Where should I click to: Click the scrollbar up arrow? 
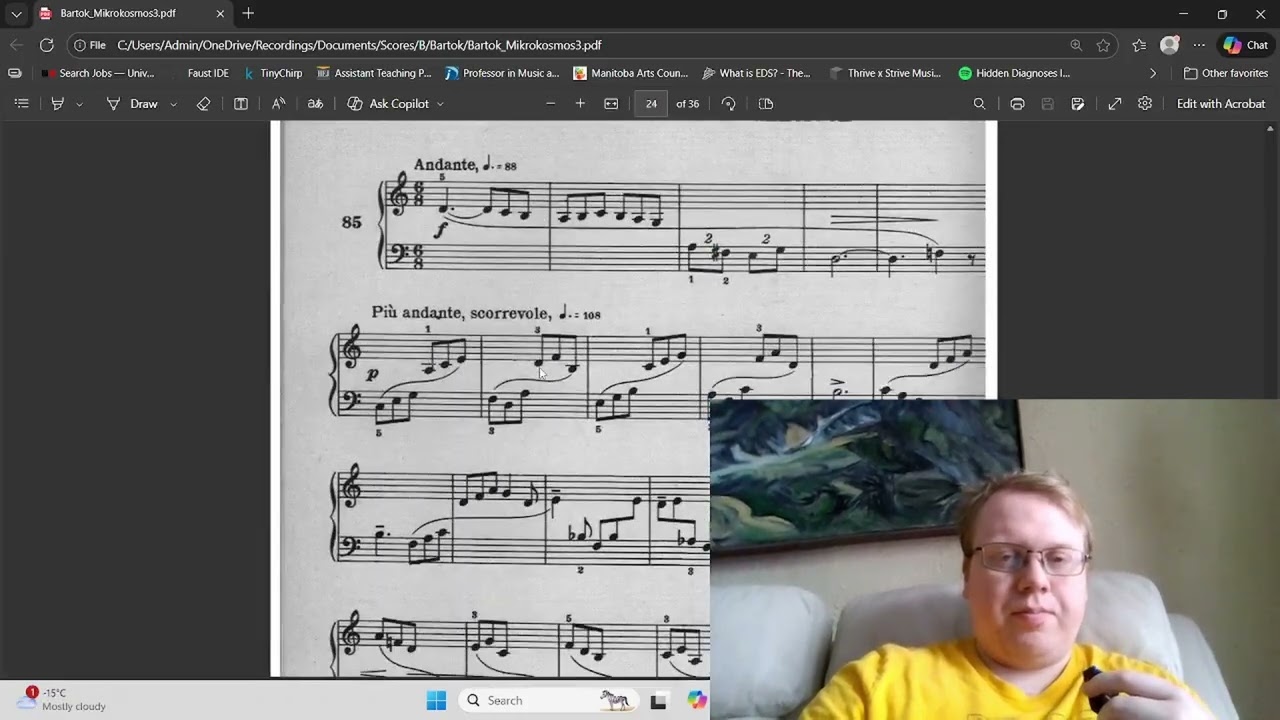(1271, 128)
